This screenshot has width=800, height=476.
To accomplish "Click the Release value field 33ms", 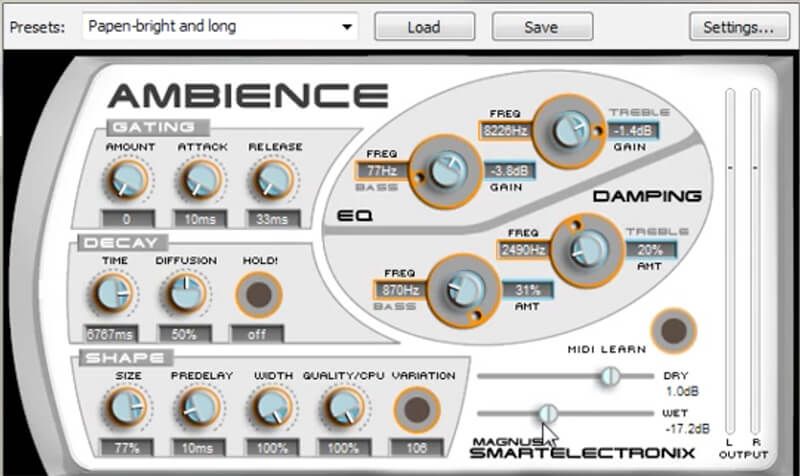I will coord(272,219).
